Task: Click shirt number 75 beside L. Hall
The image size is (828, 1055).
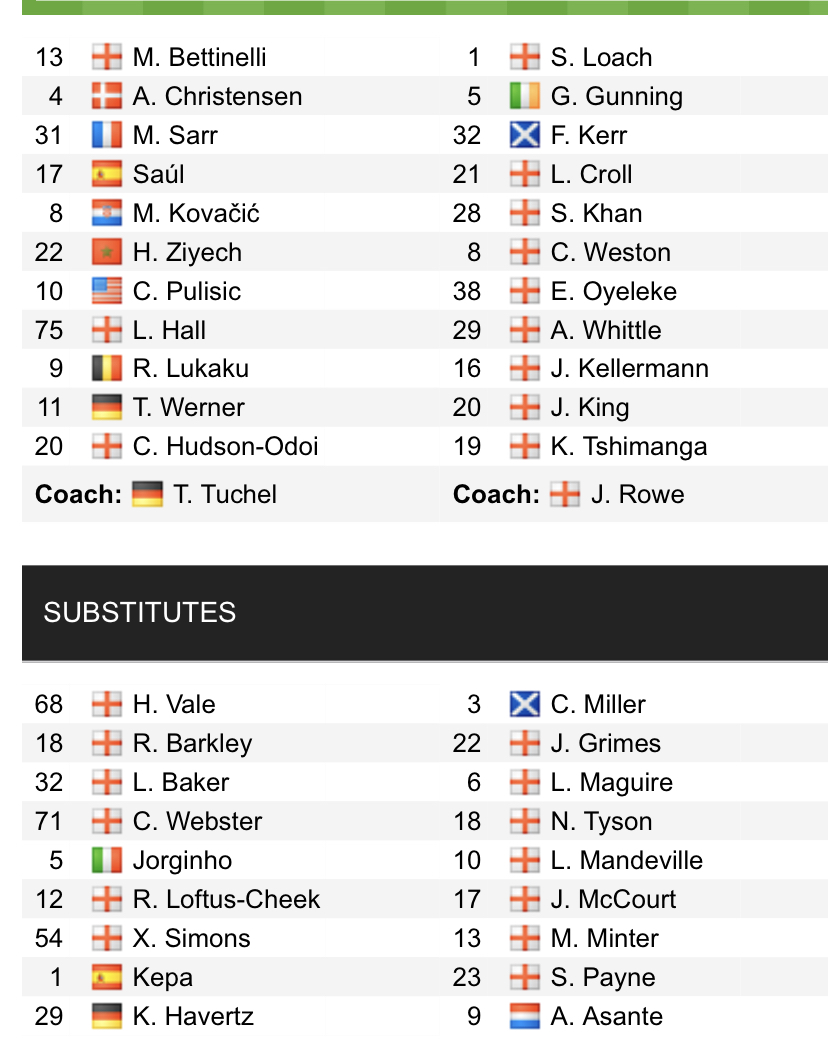Action: point(48,330)
